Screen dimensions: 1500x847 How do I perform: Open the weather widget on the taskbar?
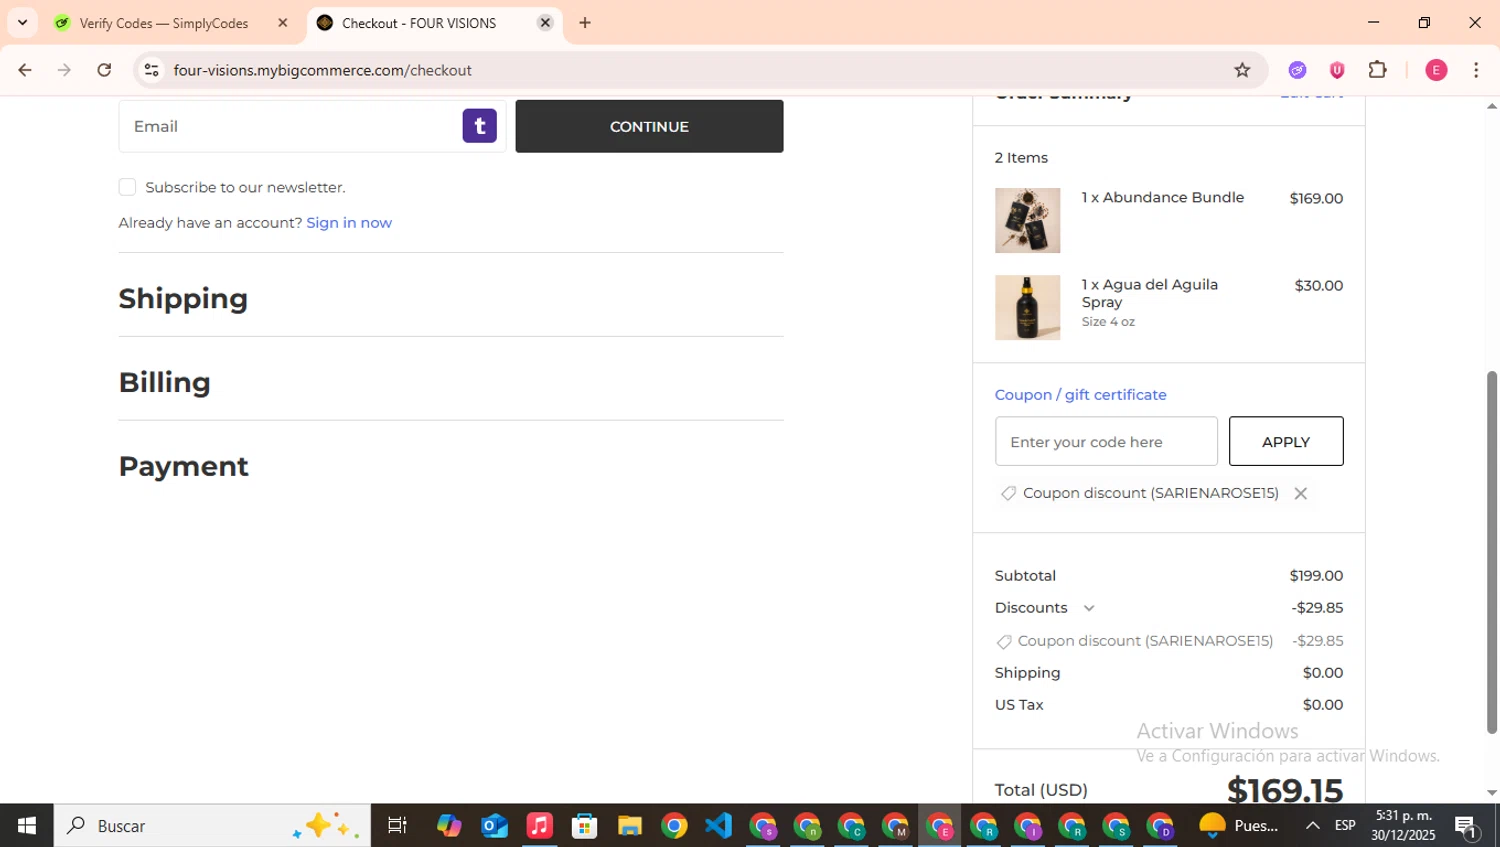1239,826
